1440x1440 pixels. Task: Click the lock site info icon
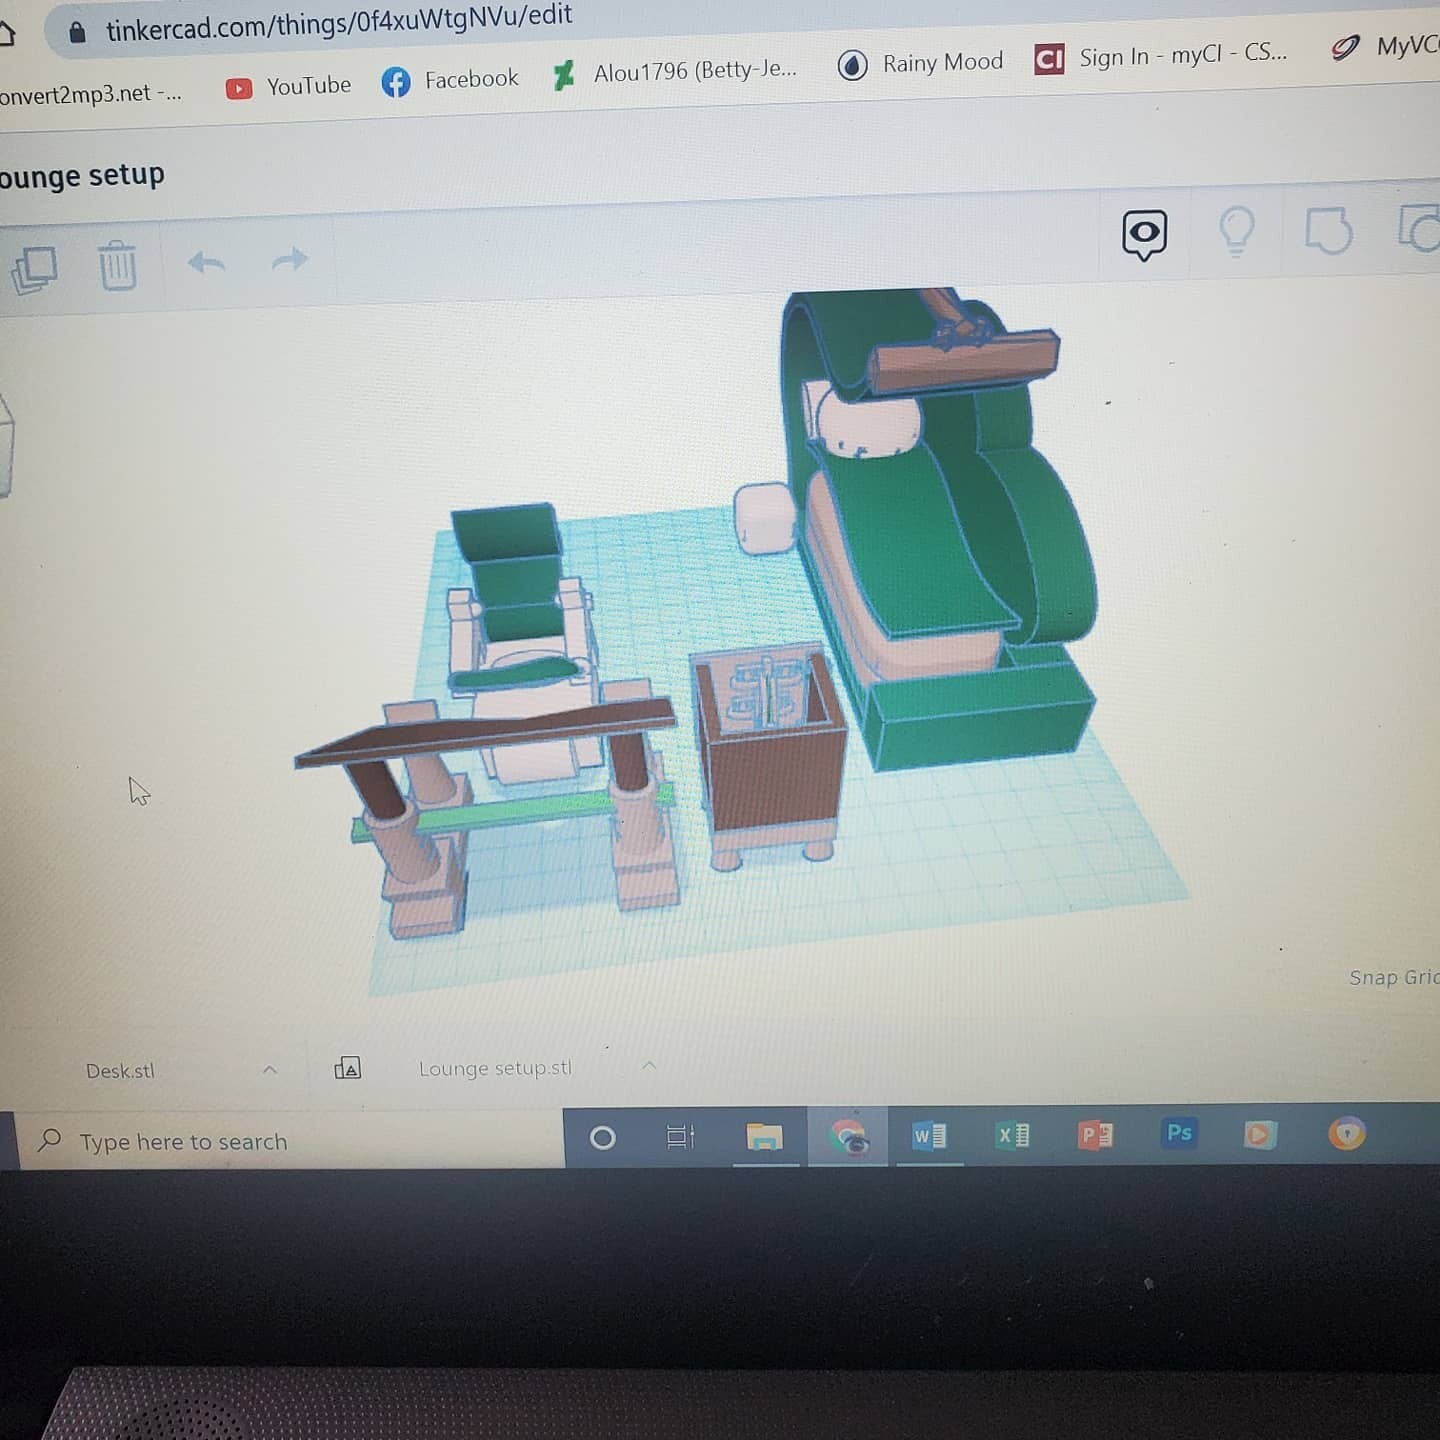pos(77,33)
